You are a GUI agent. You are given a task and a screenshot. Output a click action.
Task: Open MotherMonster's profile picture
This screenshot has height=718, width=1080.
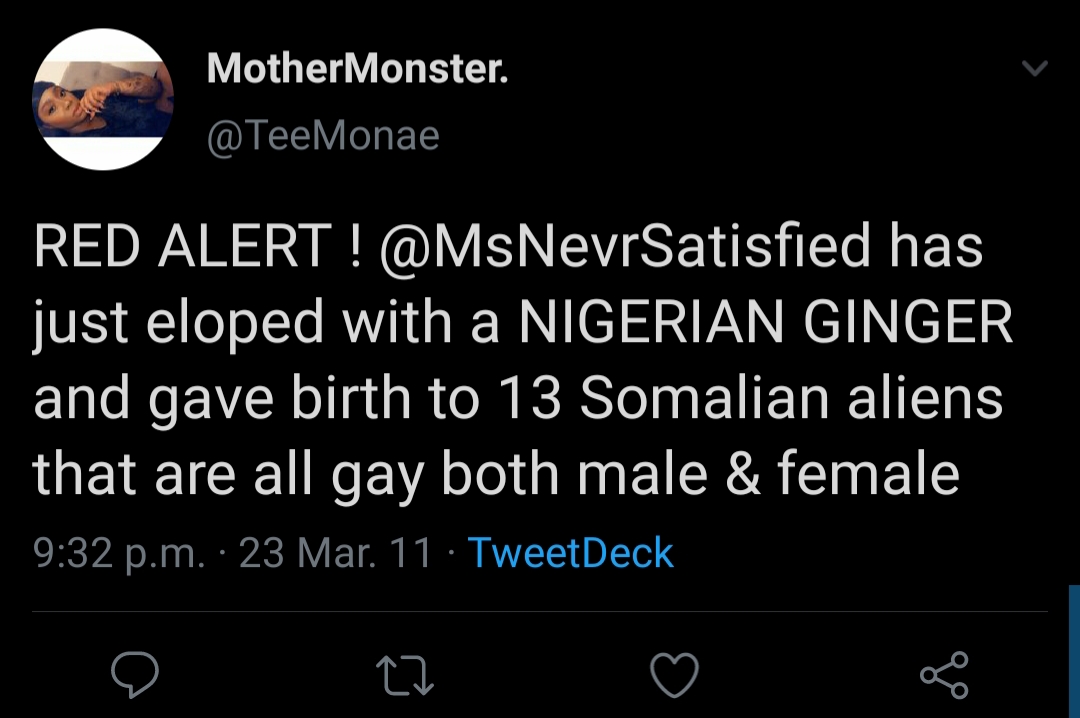(x=104, y=98)
